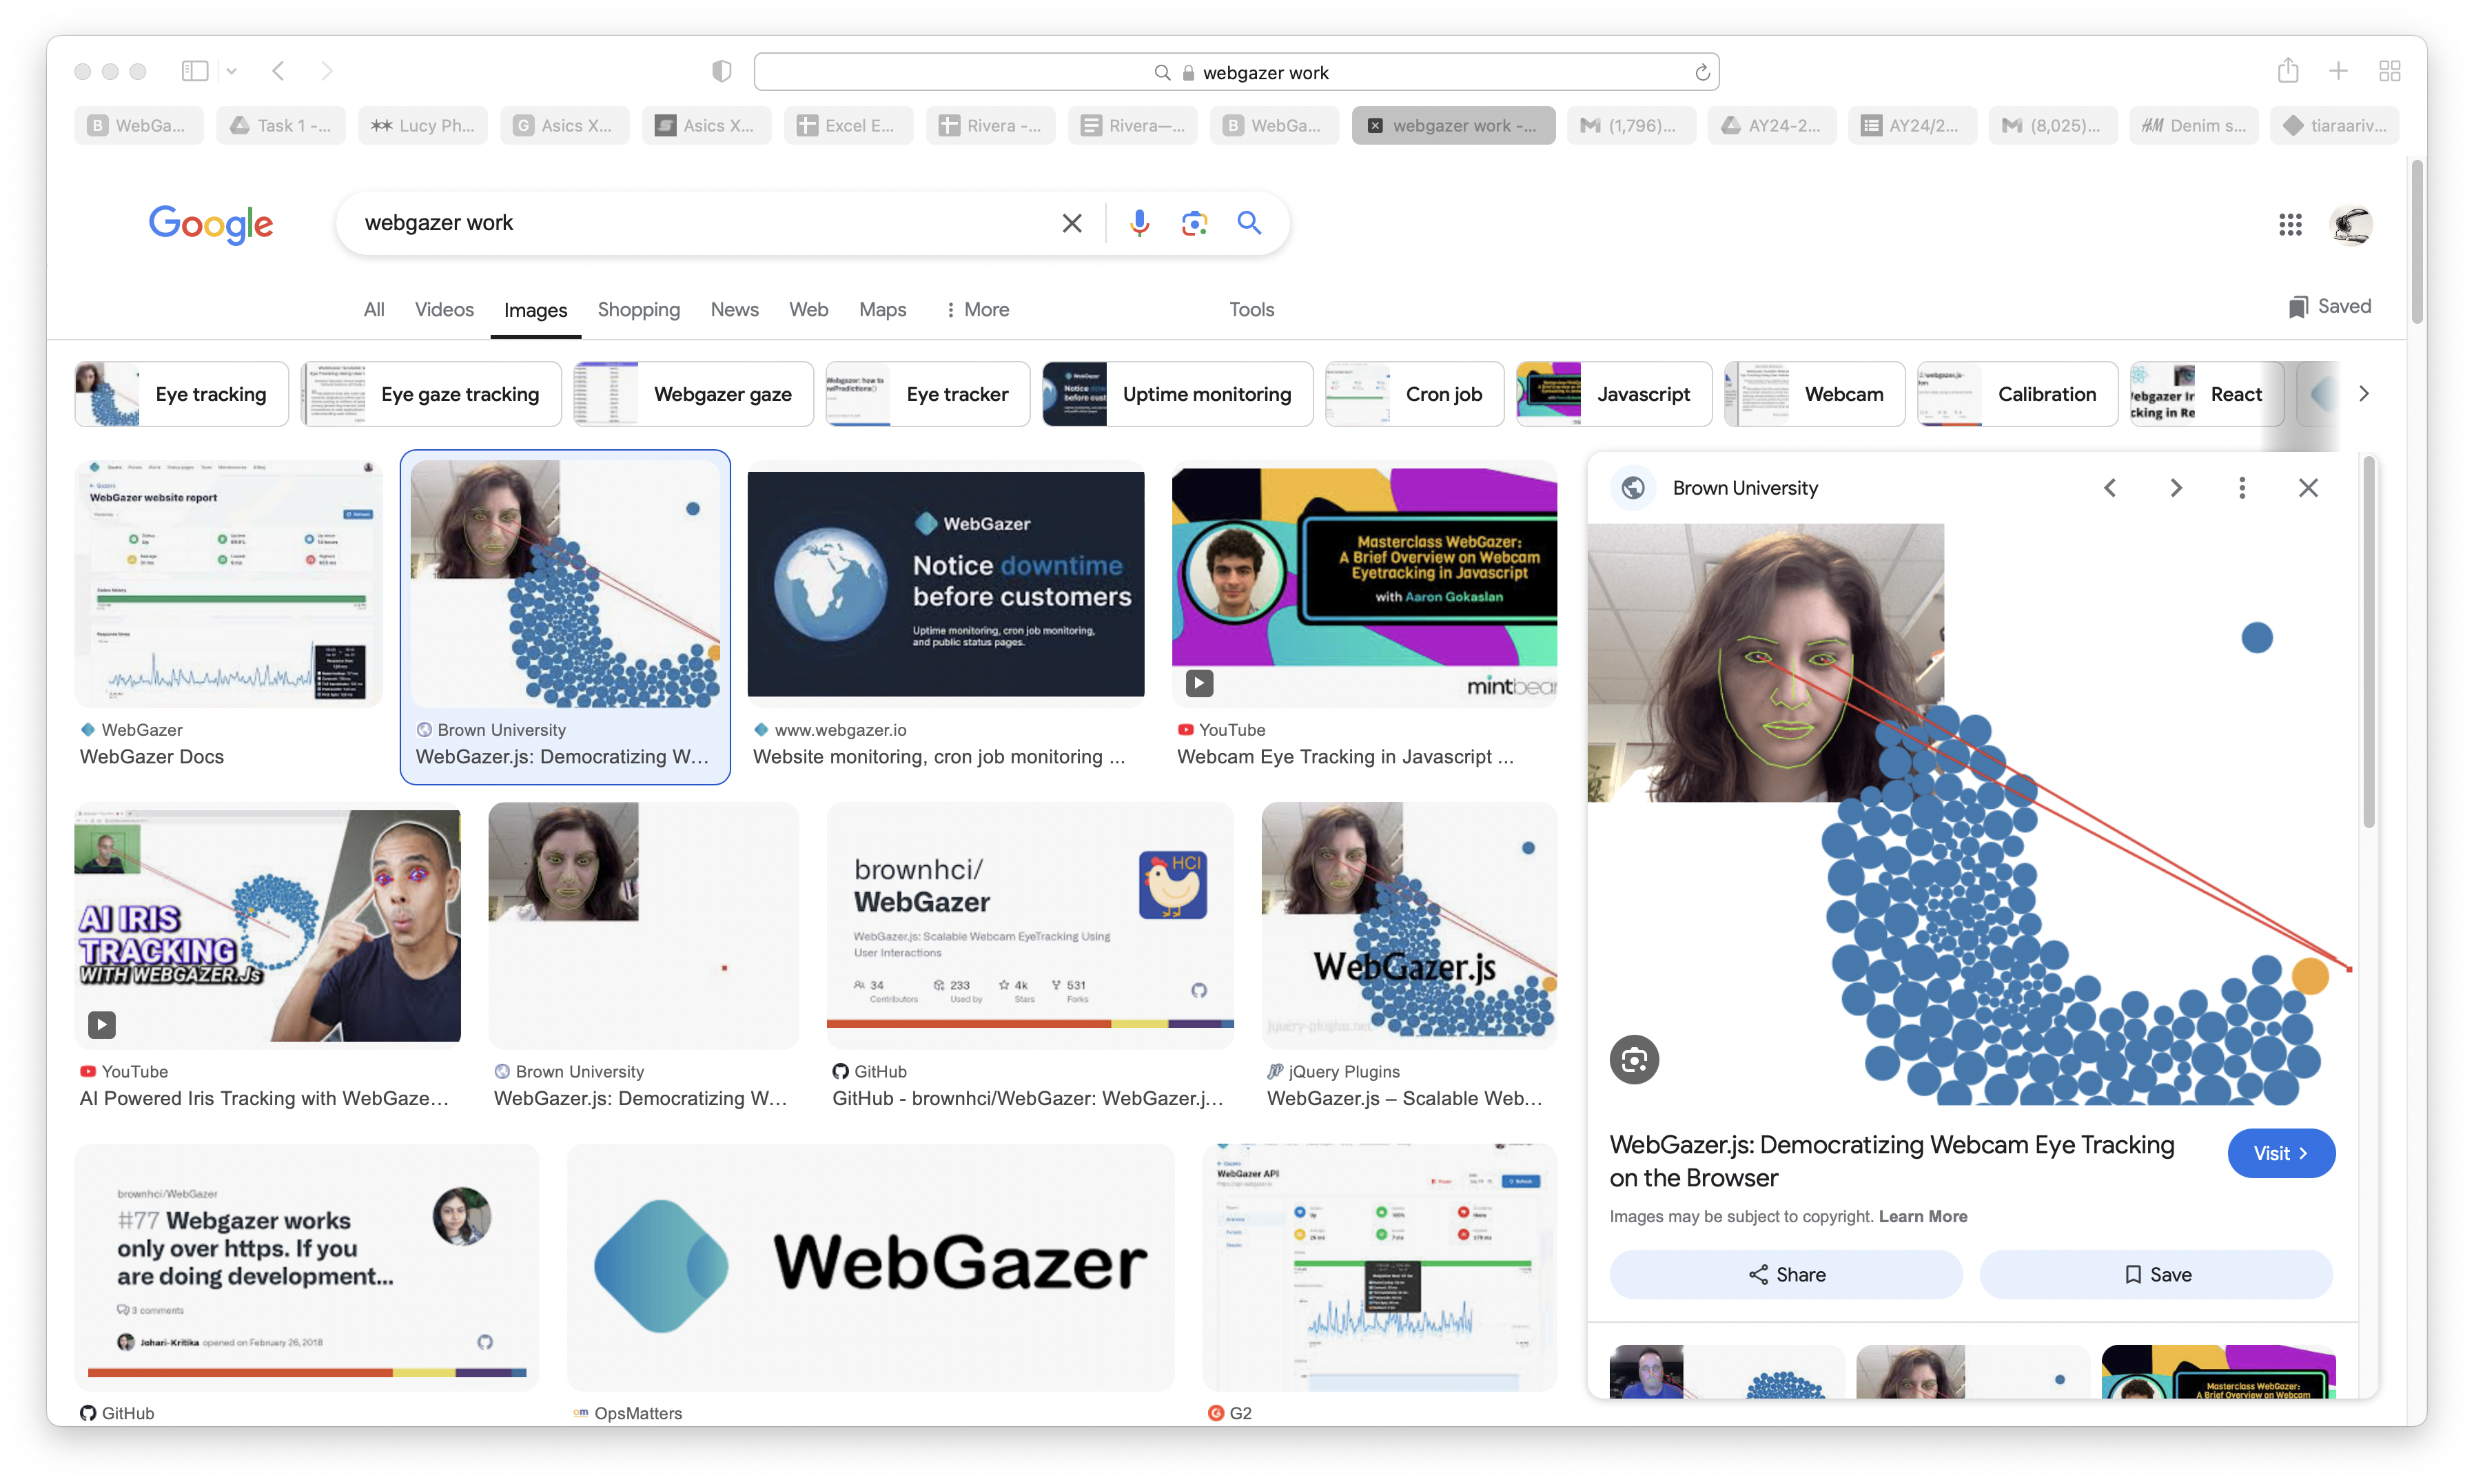This screenshot has width=2474, height=1484.
Task: Filter by the Eye tracking chip
Action: pyautogui.click(x=181, y=394)
